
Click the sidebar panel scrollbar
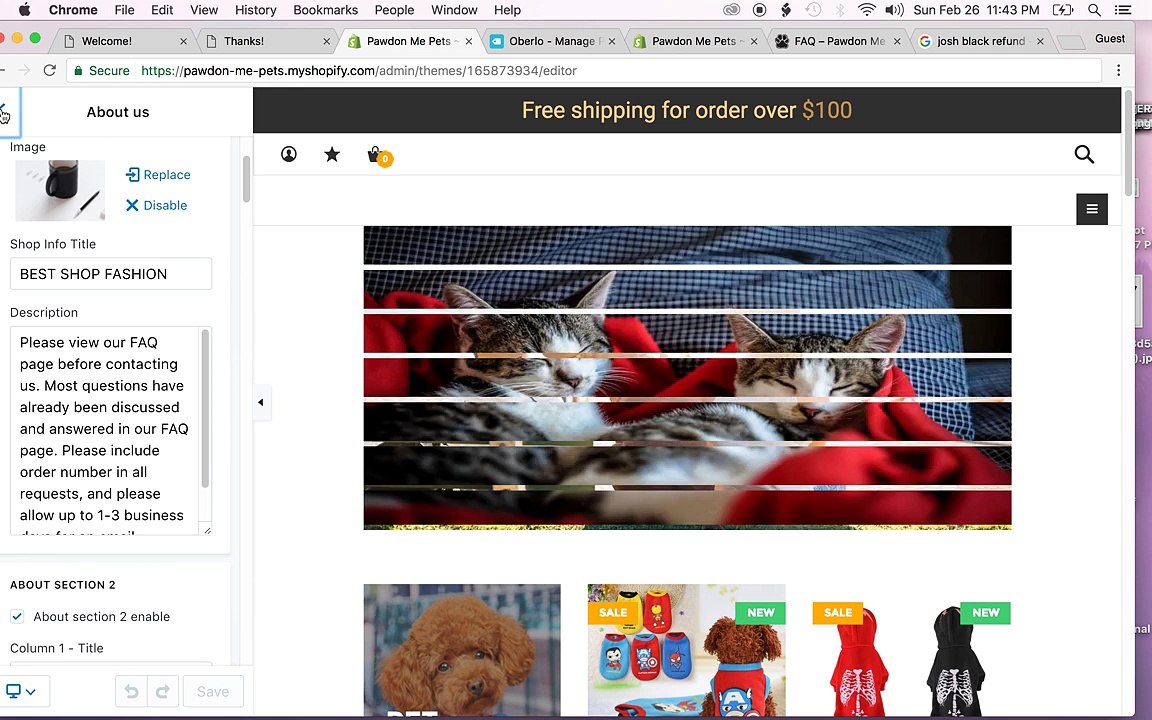tap(246, 179)
